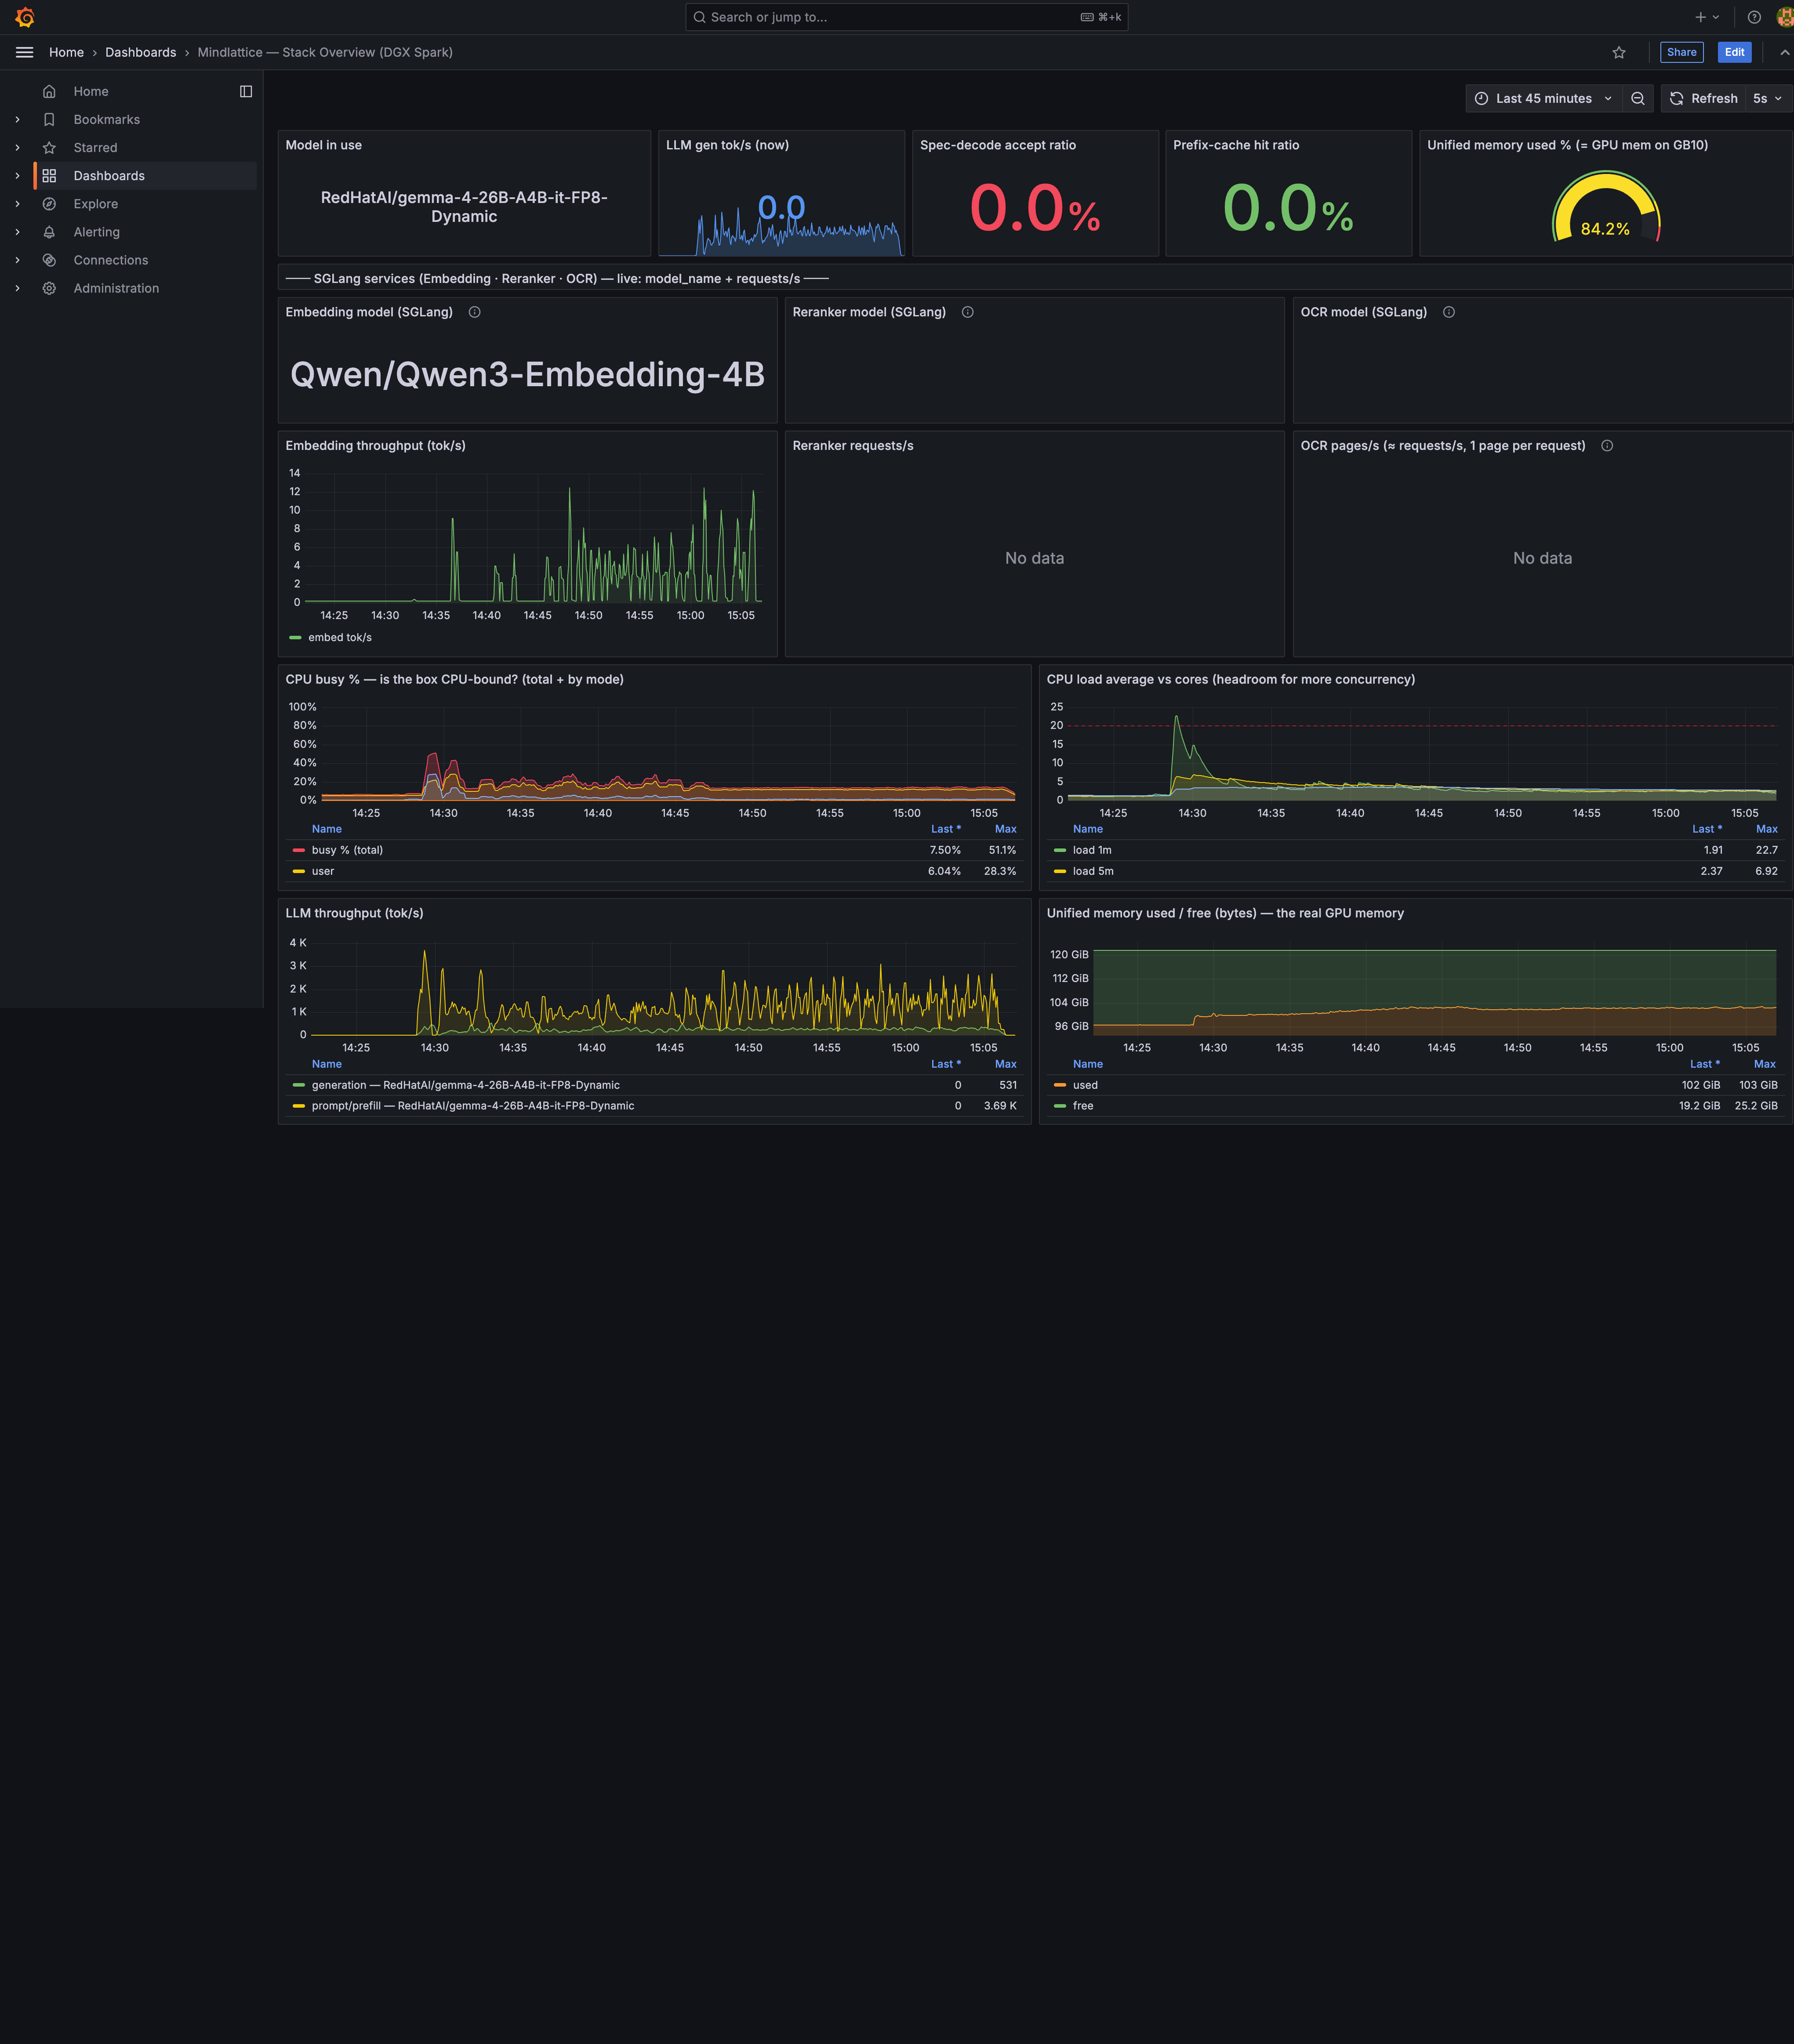The height and width of the screenshot is (2044, 1794).
Task: Show info for OCR pages/s panel
Action: click(x=1607, y=446)
